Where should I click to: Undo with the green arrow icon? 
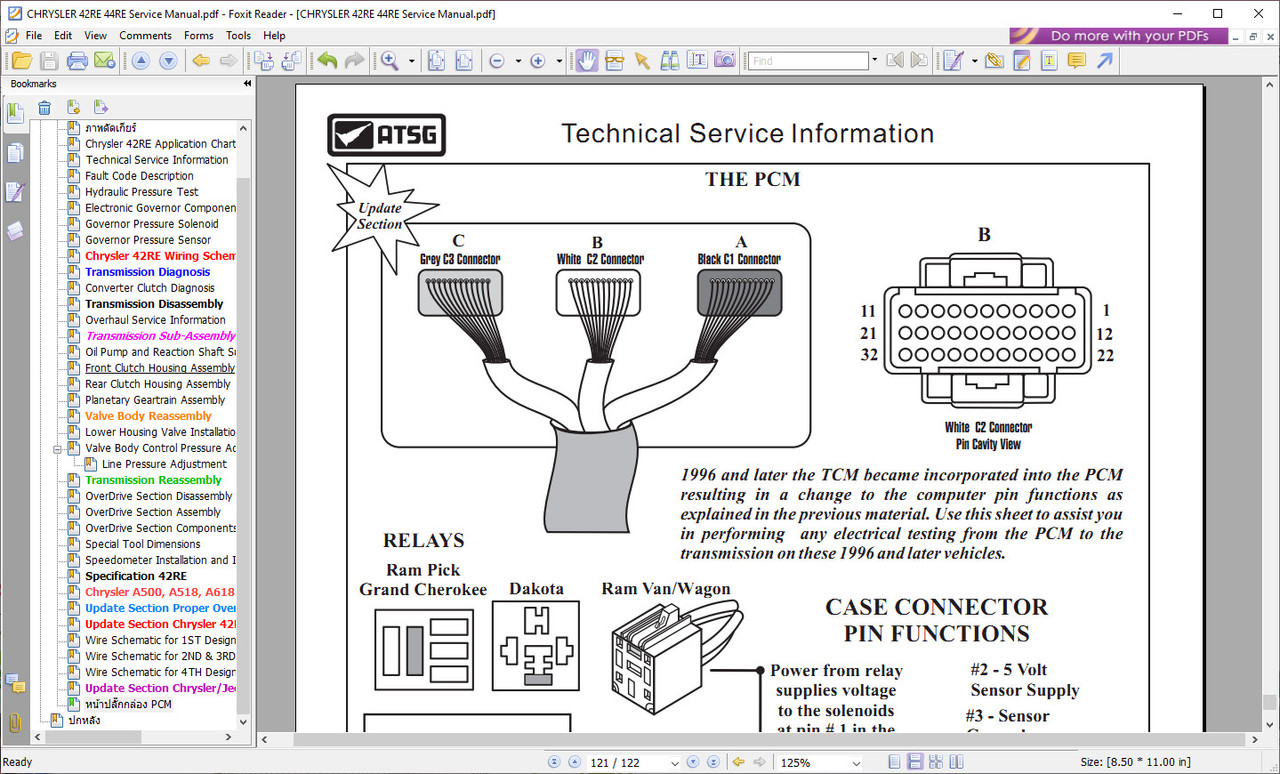click(x=327, y=61)
